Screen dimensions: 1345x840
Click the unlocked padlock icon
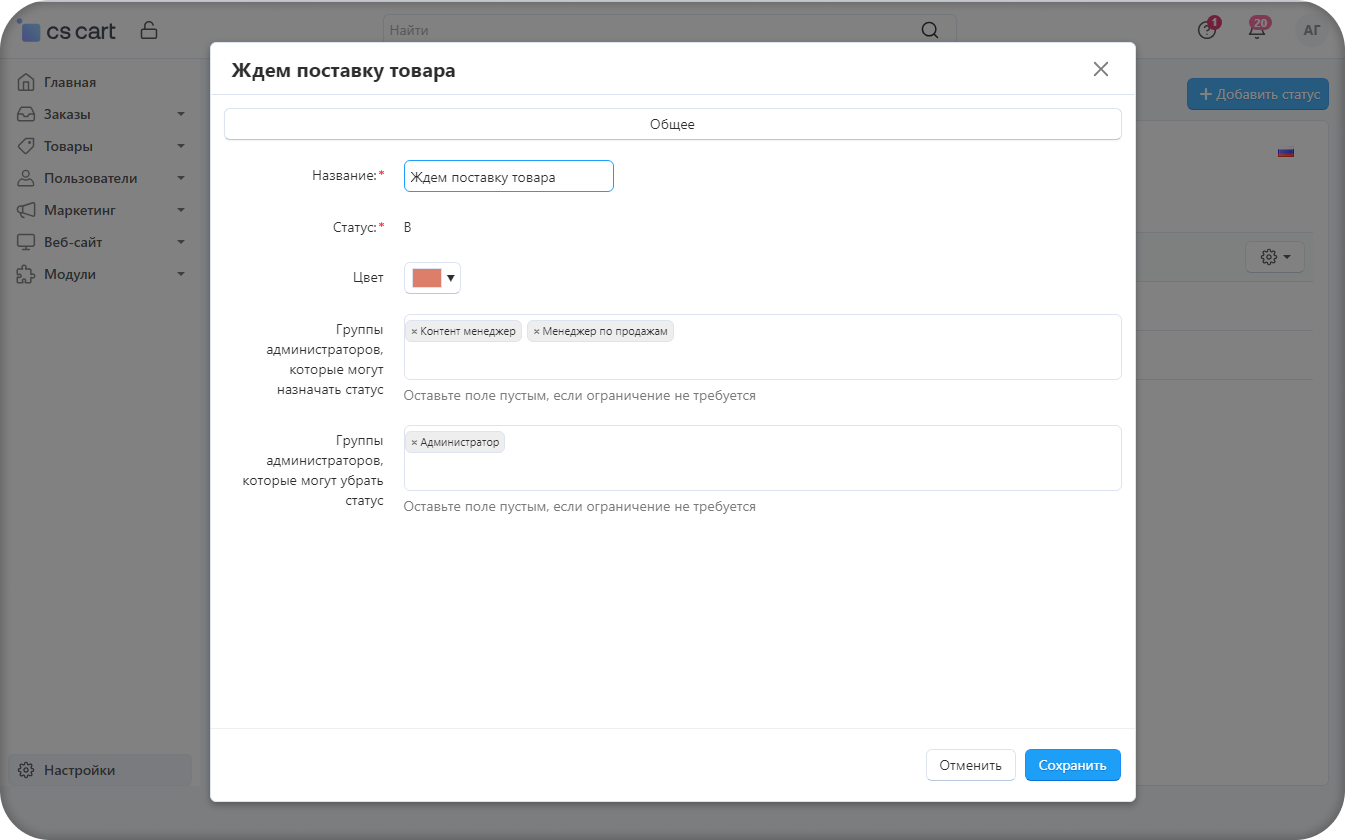pos(149,30)
